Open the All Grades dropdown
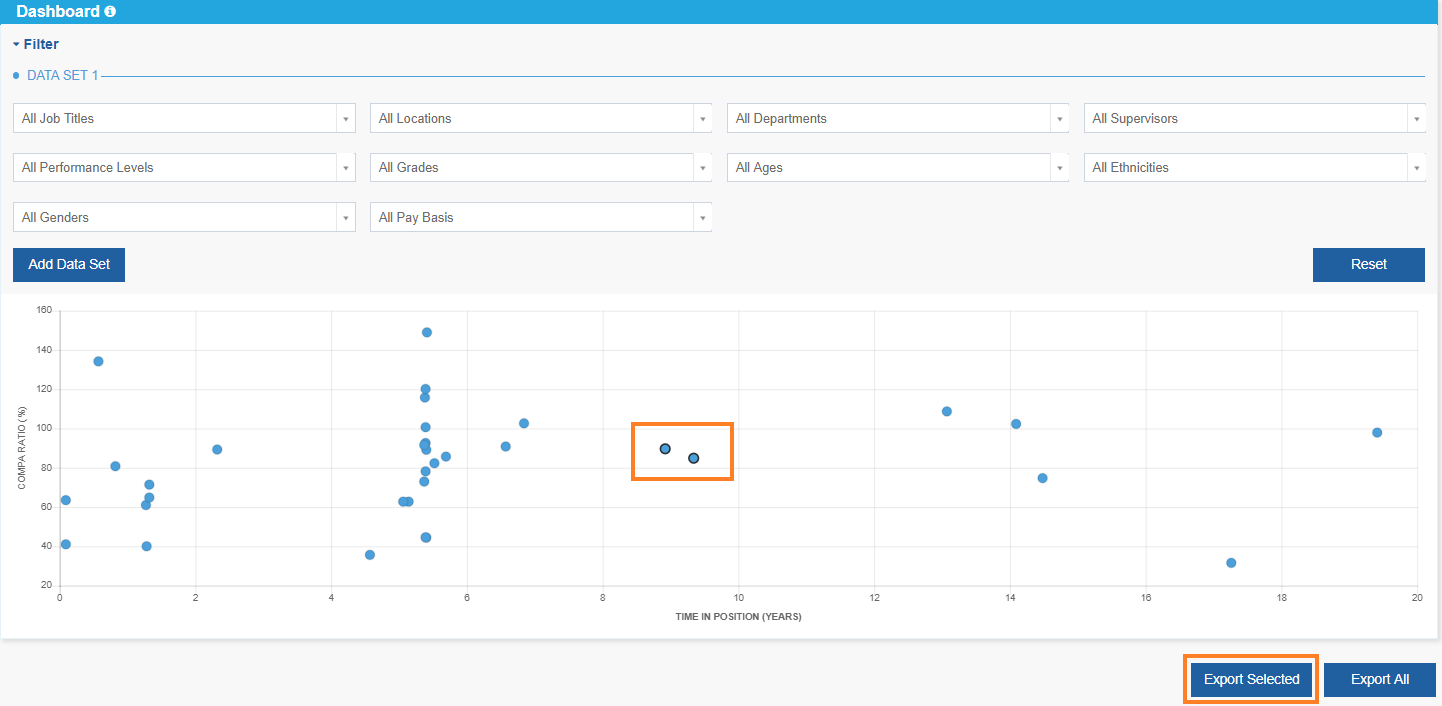The width and height of the screenshot is (1442, 706). [703, 167]
